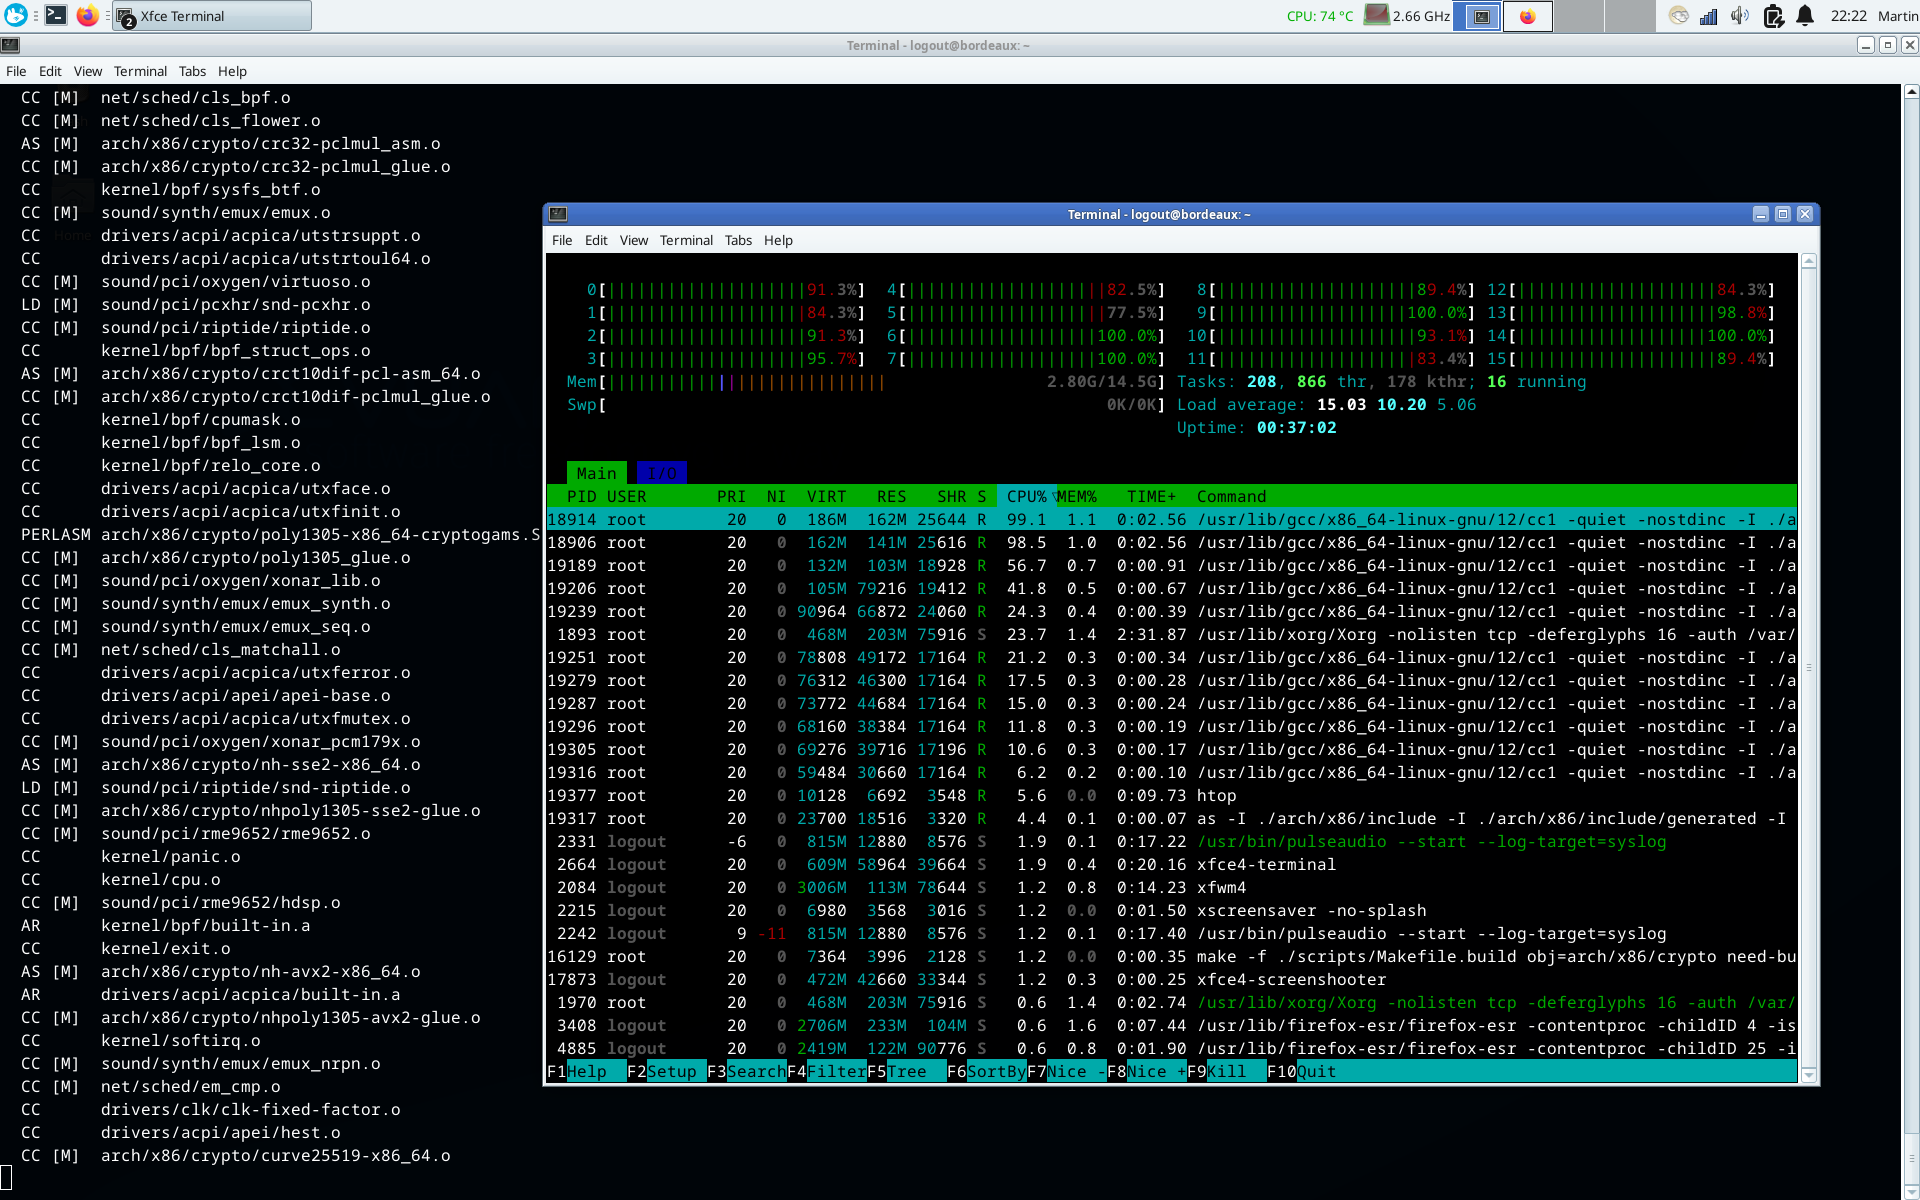The width and height of the screenshot is (1920, 1200).
Task: Open notifications bell icon
Action: coord(1805,15)
